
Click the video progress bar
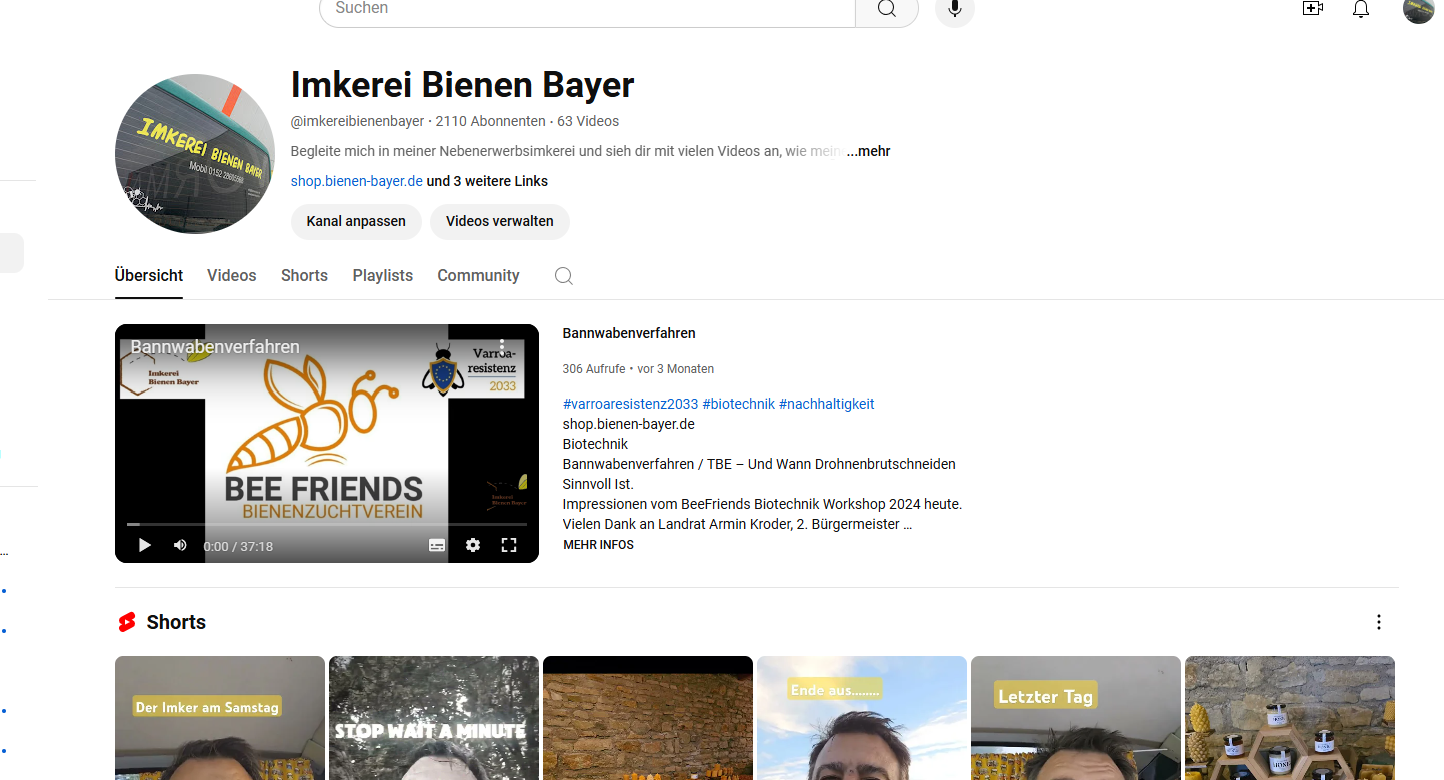pyautogui.click(x=327, y=524)
